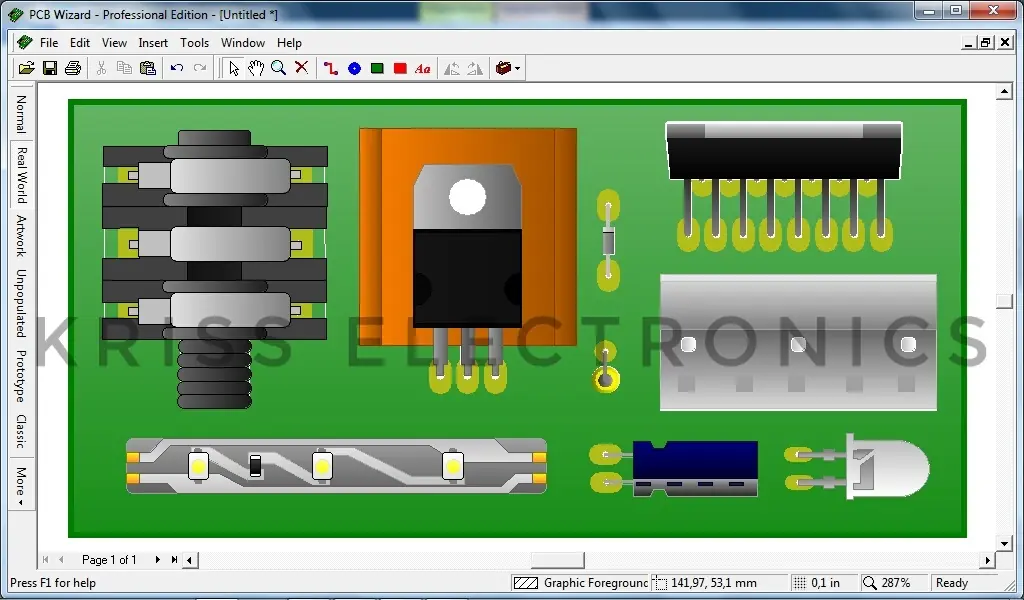Screen dimensions: 1024x600
Task: Click vertical scrollbar down arrow
Action: tap(1004, 543)
